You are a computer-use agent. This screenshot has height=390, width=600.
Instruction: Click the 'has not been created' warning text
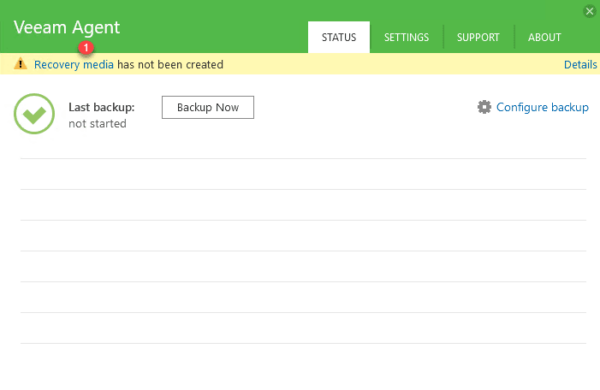pyautogui.click(x=170, y=65)
